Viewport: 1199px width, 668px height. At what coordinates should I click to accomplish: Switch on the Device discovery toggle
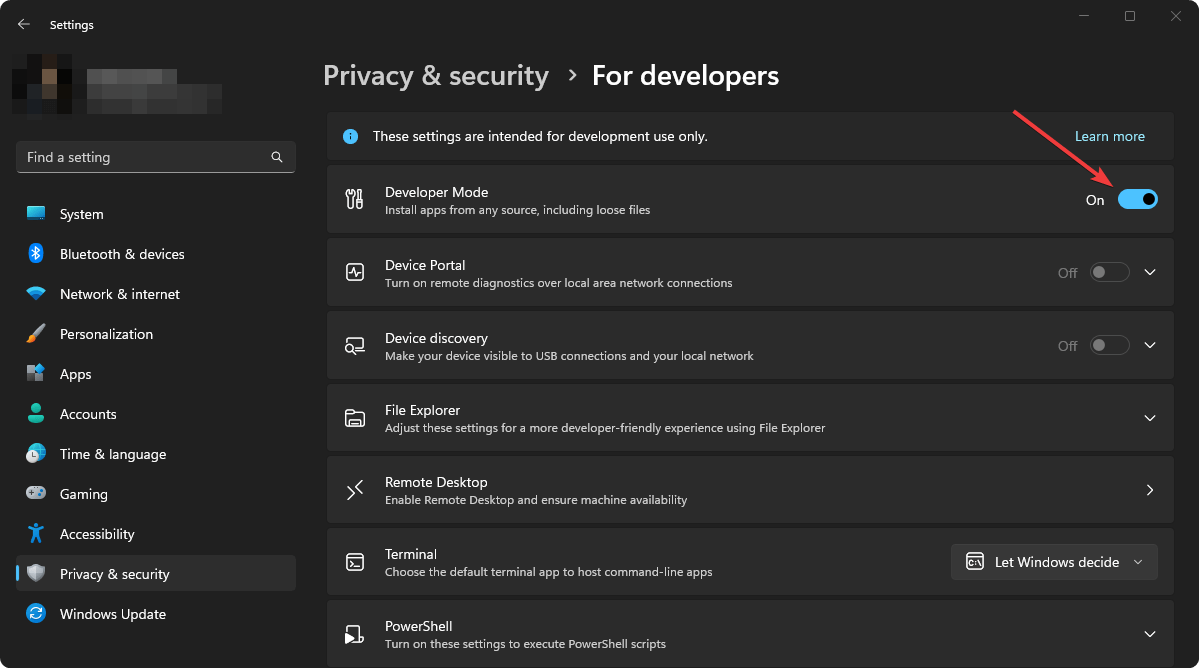point(1109,345)
